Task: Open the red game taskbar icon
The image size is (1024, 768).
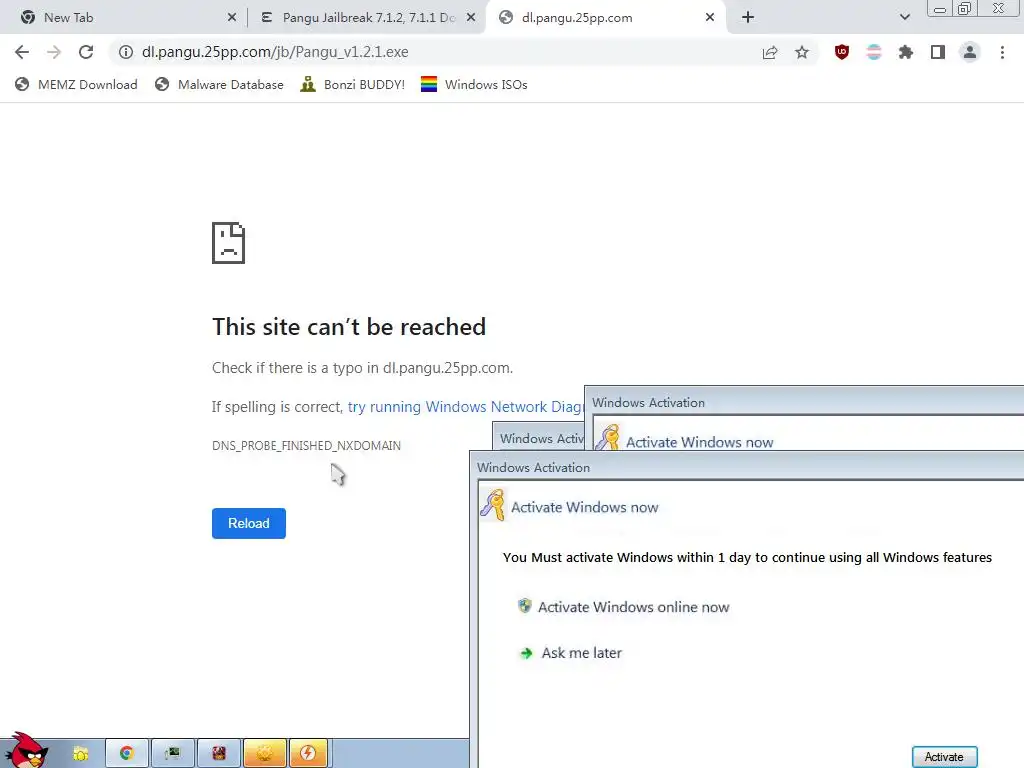Action: [219, 754]
